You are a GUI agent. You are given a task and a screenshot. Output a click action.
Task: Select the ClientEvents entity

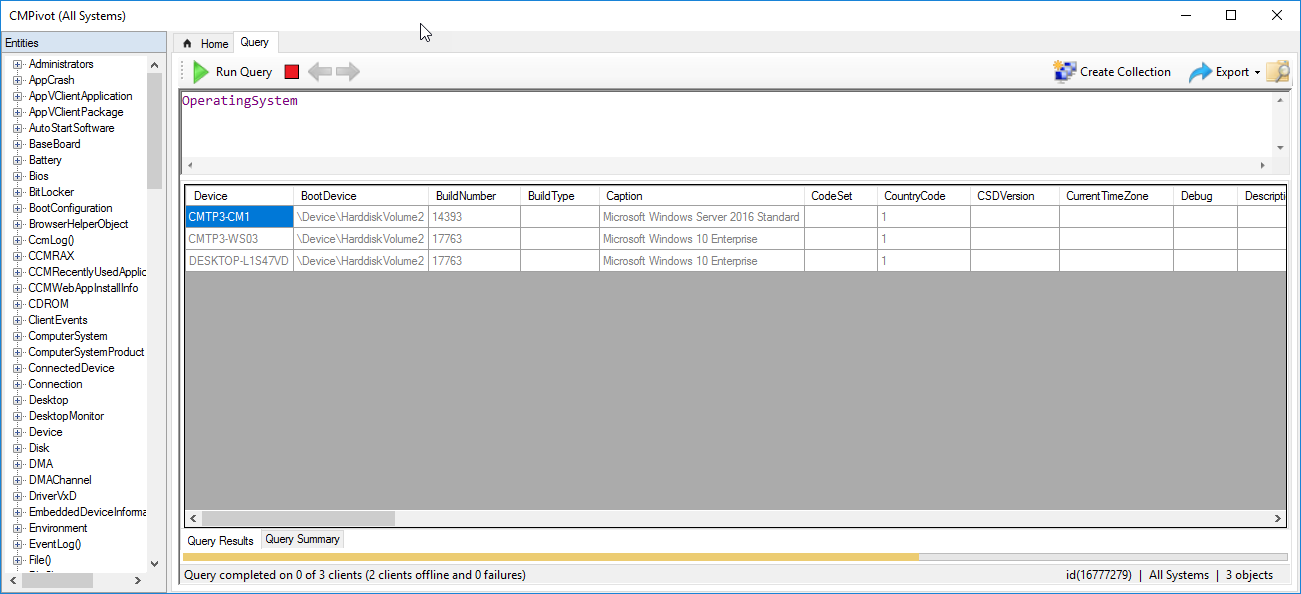tap(58, 320)
